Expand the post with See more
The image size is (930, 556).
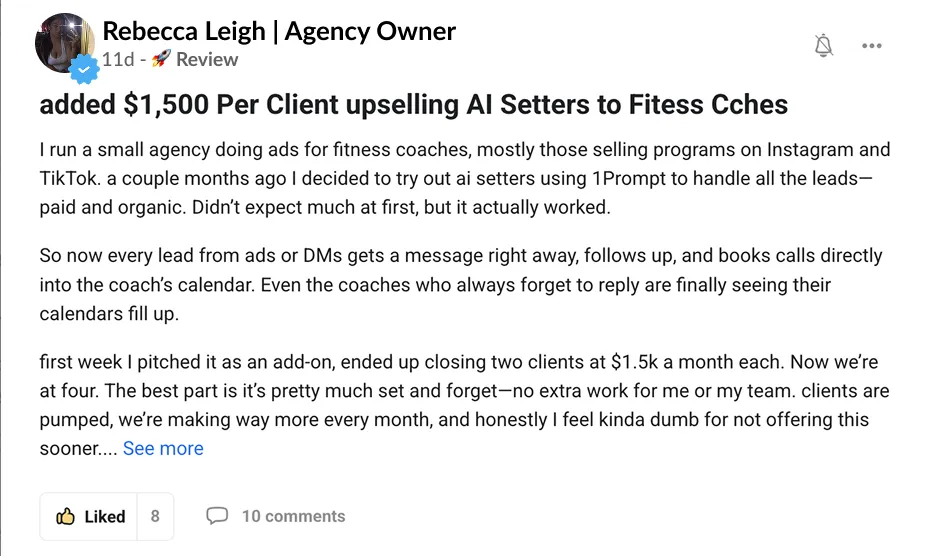click(163, 448)
